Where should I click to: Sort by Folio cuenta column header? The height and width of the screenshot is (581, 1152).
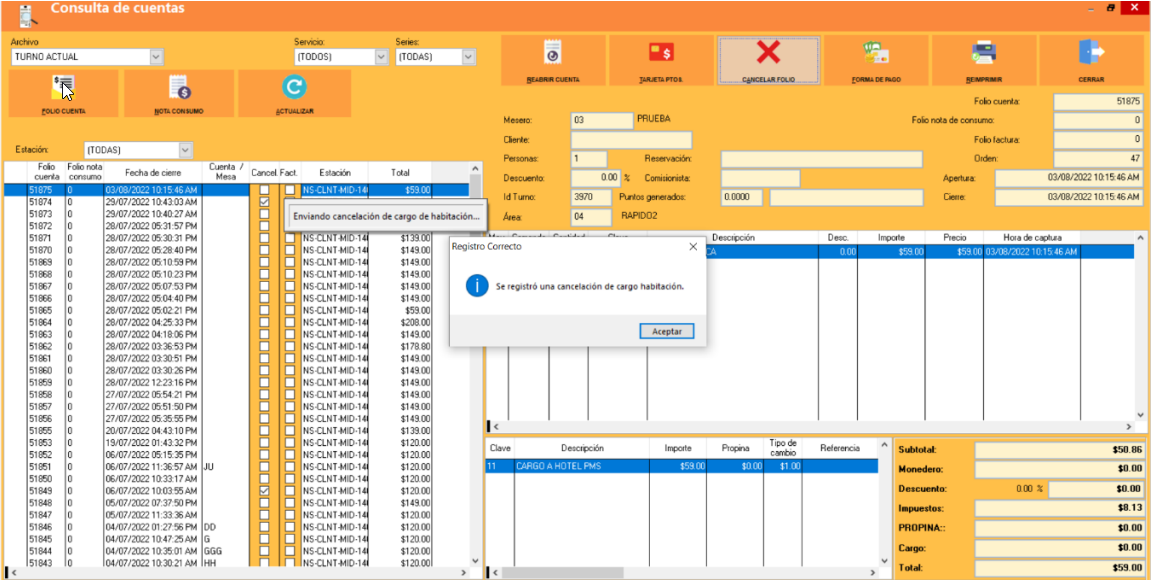pos(46,173)
